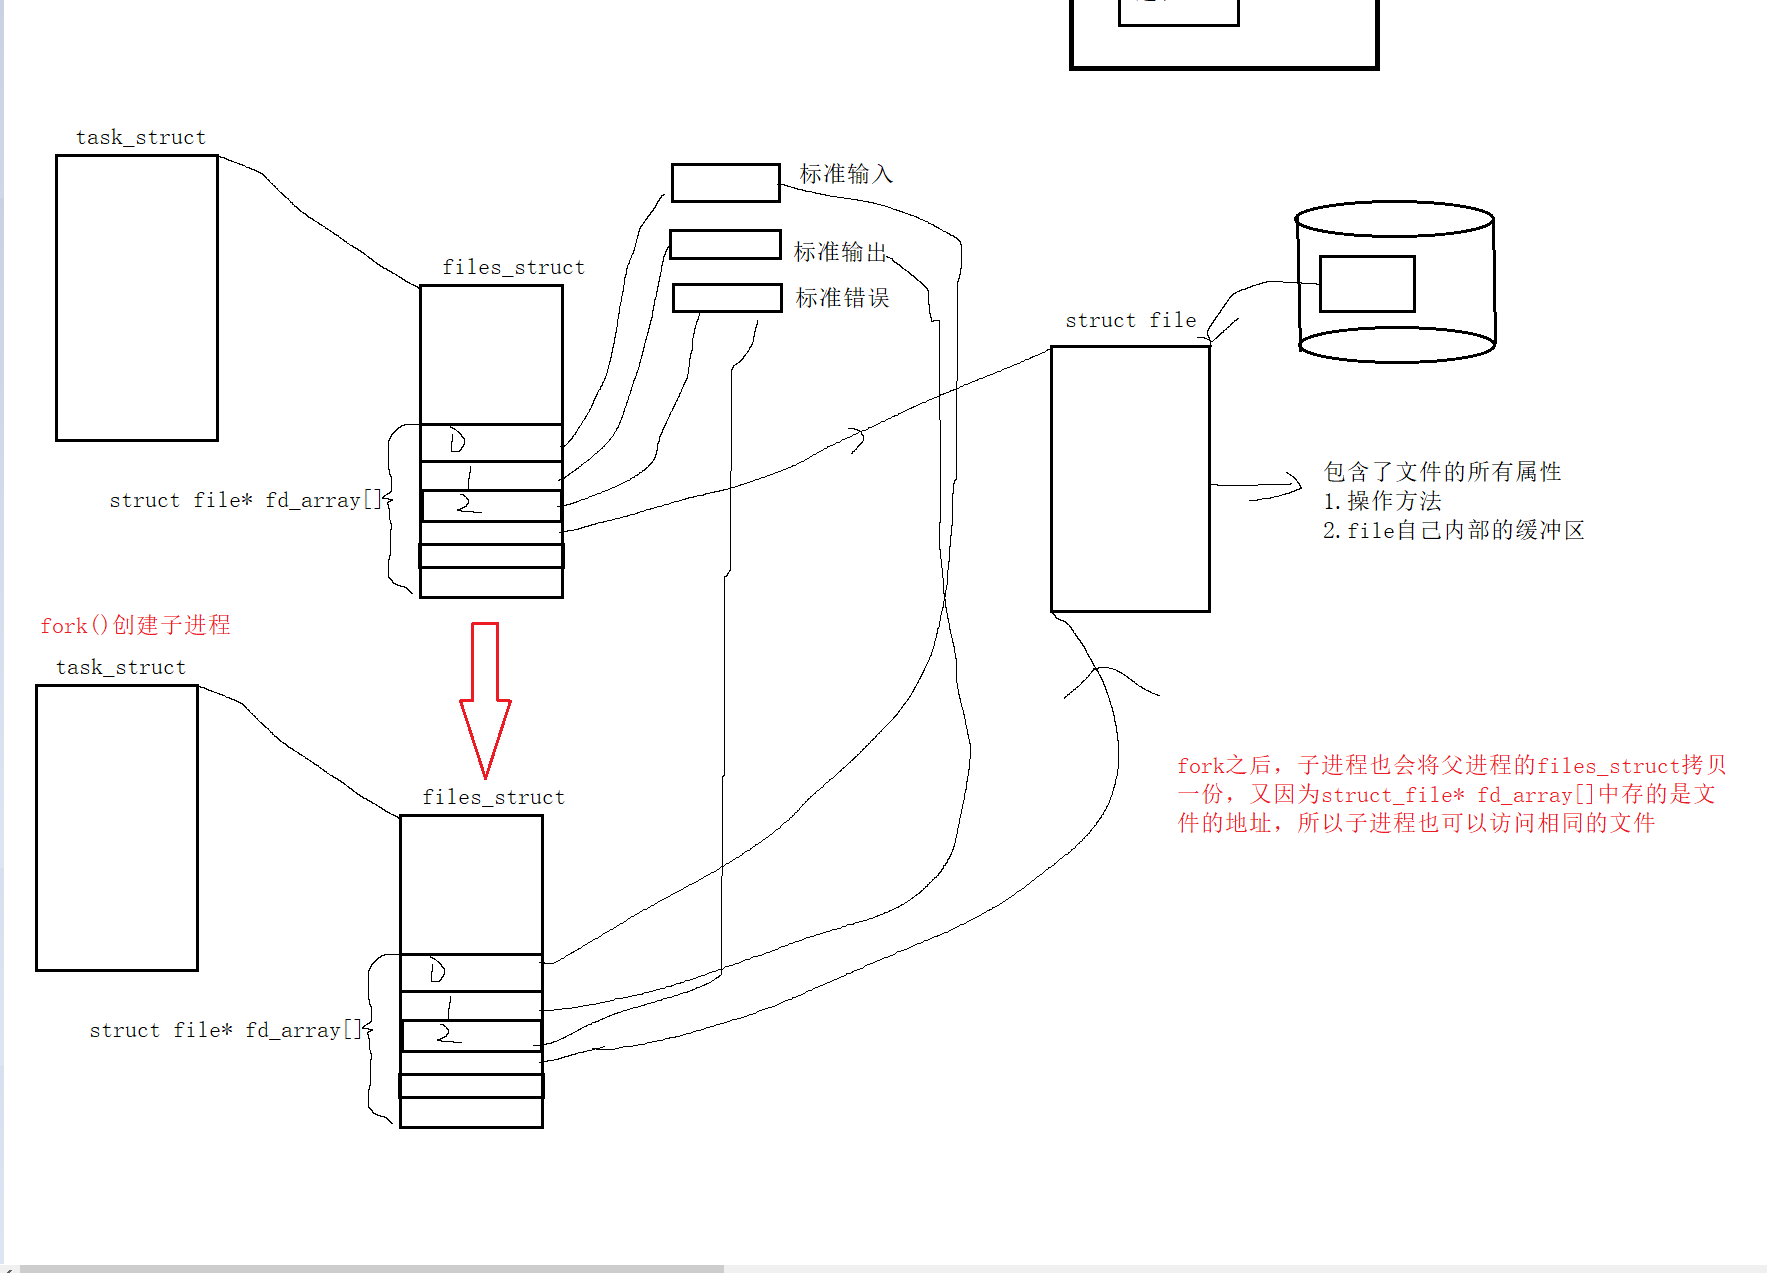Click the files_struct label below the red arrow
Viewport: 1767px width, 1273px height.
click(x=493, y=797)
